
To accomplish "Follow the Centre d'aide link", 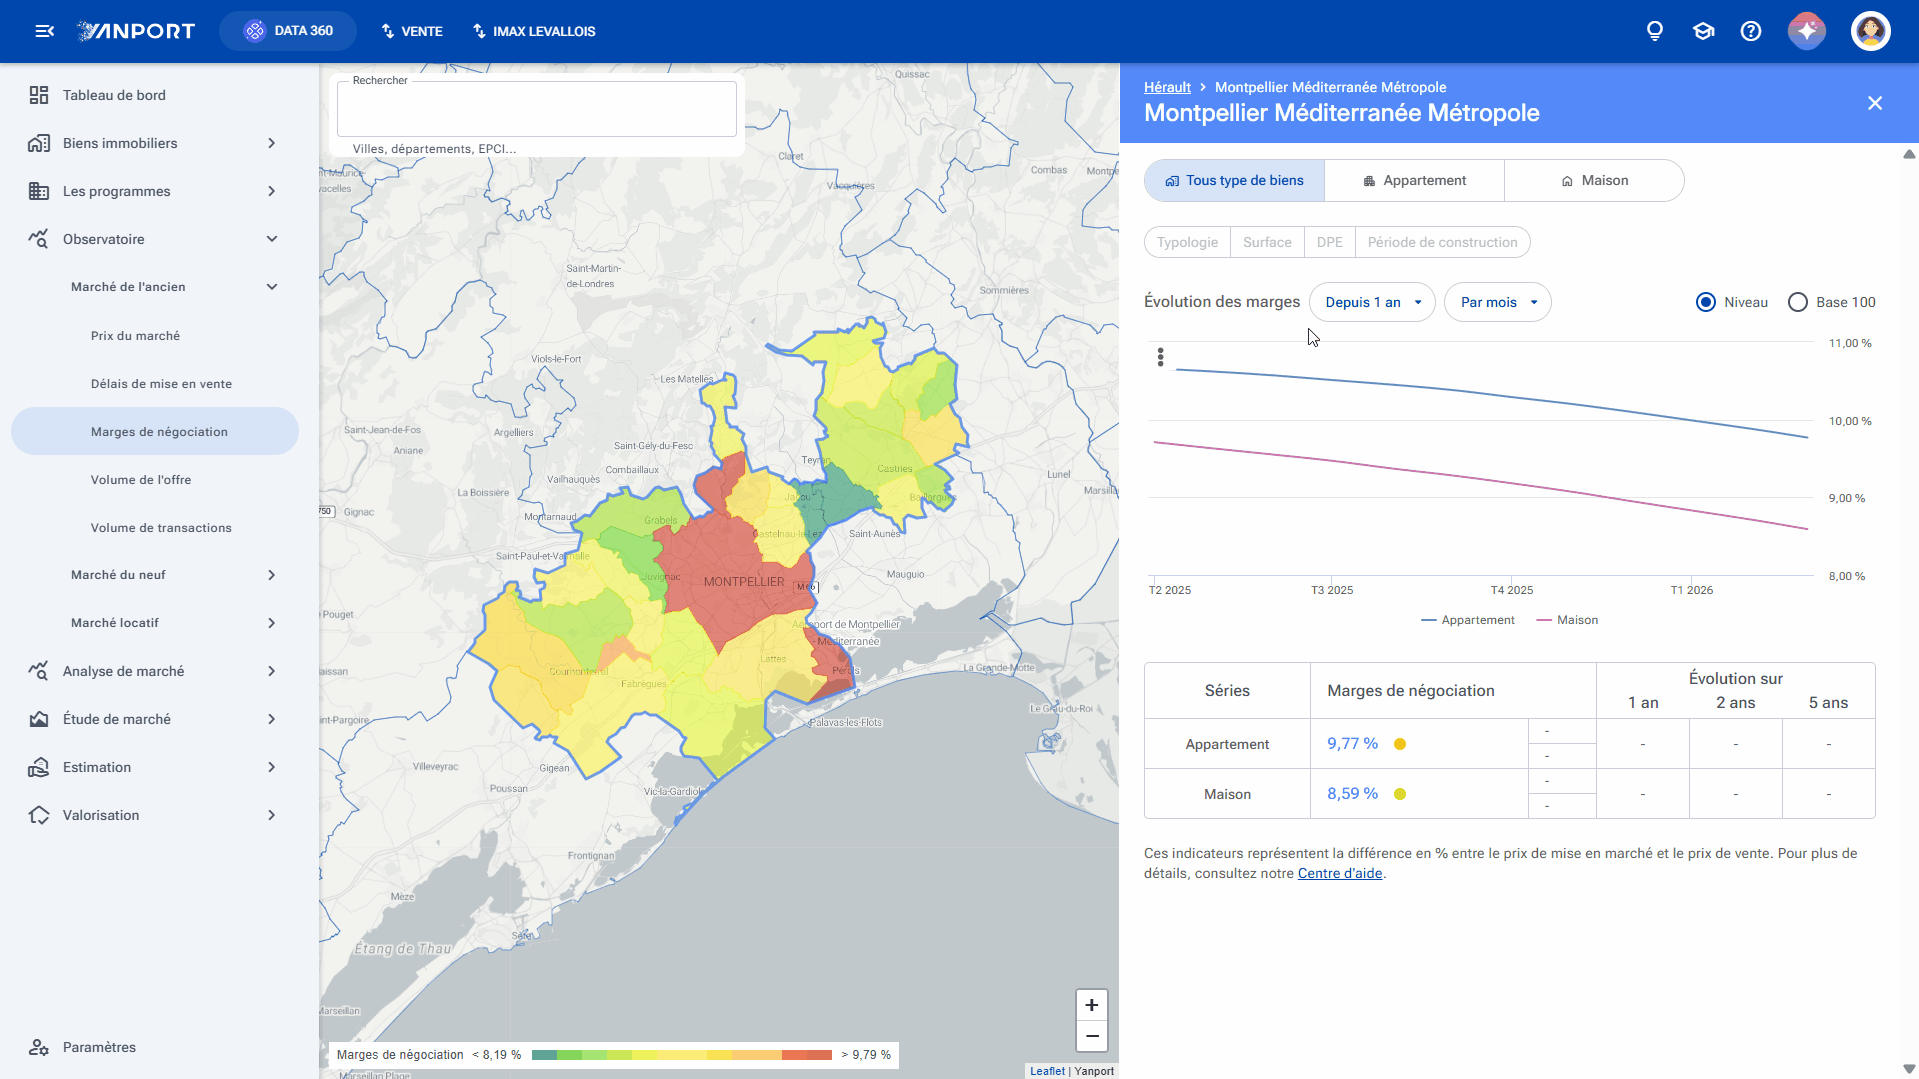I will point(1340,873).
